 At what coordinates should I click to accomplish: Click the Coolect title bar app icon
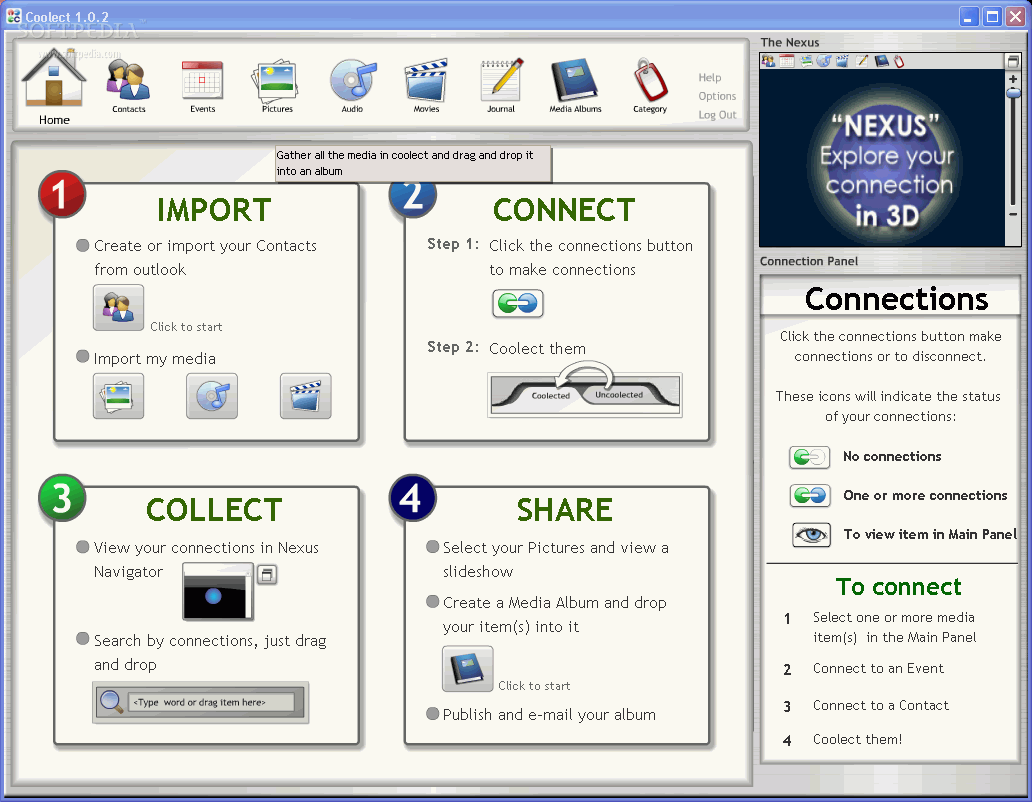(x=13, y=16)
